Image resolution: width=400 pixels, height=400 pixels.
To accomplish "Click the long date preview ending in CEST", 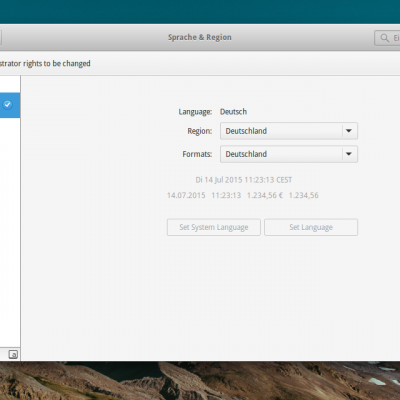I will point(244,180).
